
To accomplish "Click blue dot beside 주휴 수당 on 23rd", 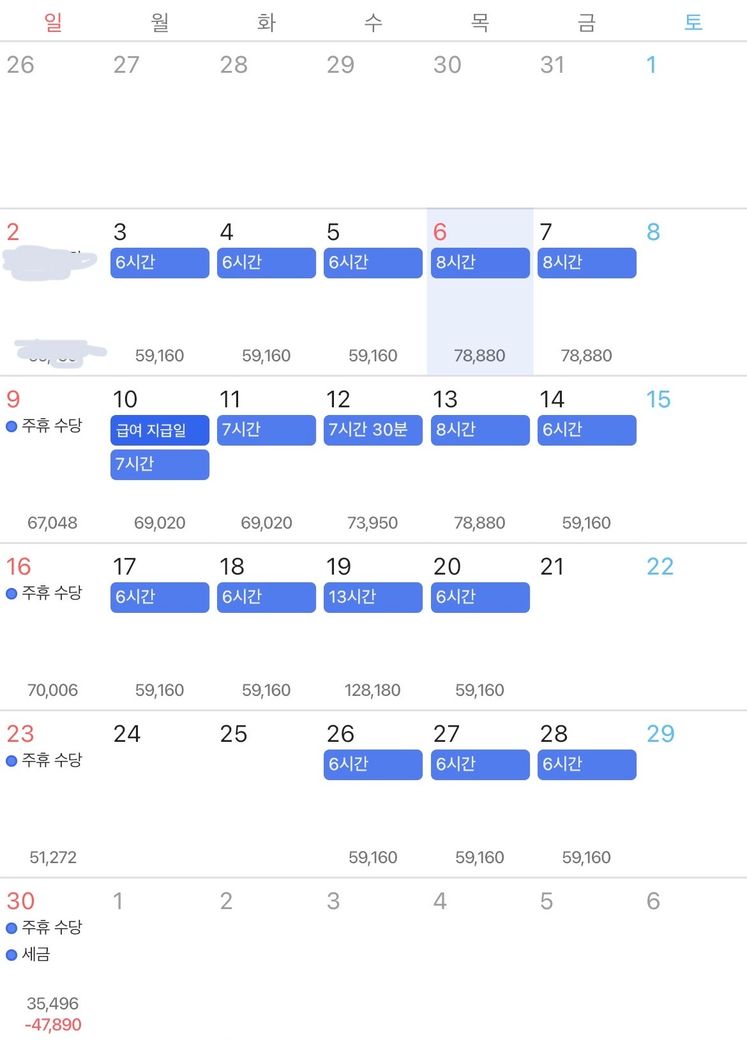I will (x=12, y=761).
